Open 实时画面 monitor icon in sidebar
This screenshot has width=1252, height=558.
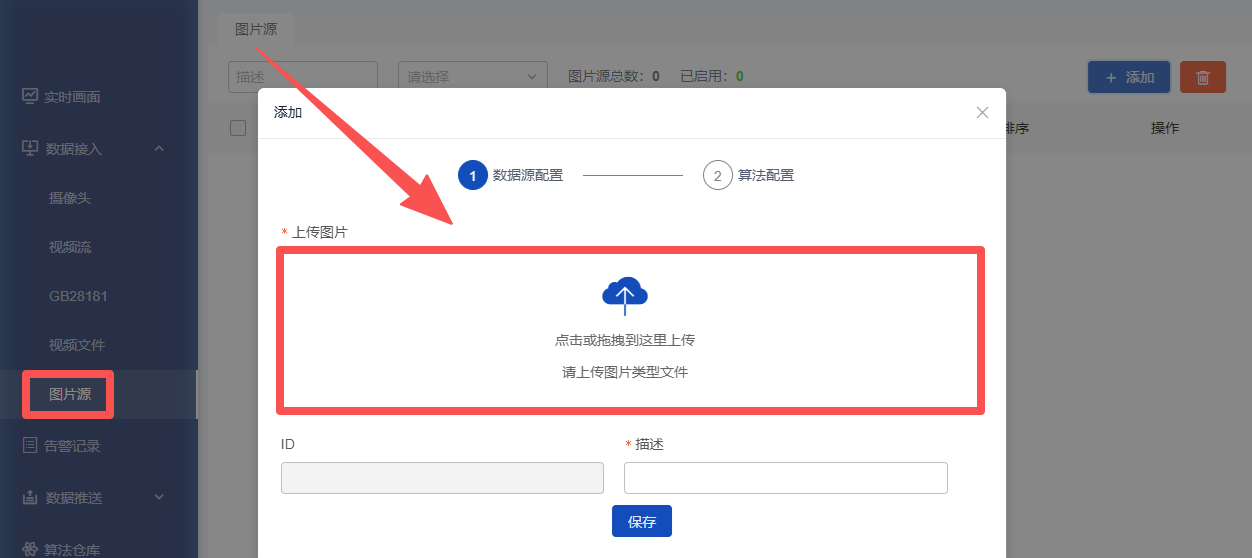30,96
